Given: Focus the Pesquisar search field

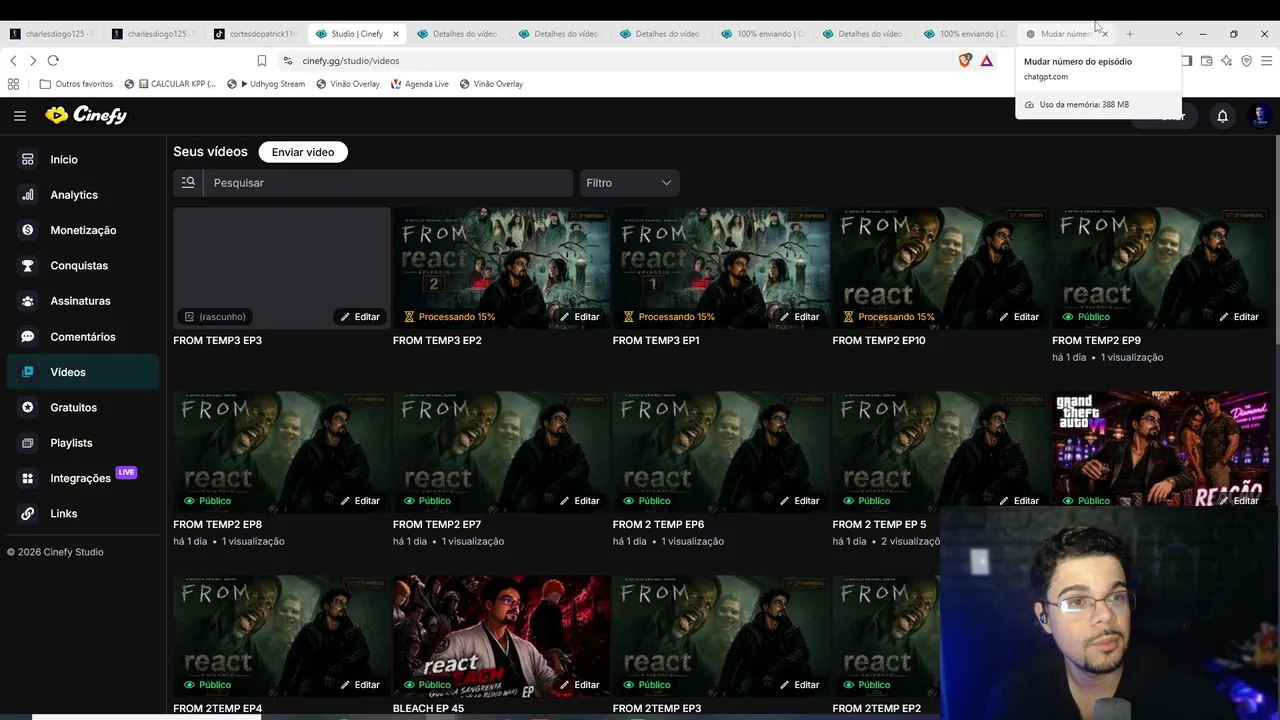Looking at the screenshot, I should click(387, 183).
